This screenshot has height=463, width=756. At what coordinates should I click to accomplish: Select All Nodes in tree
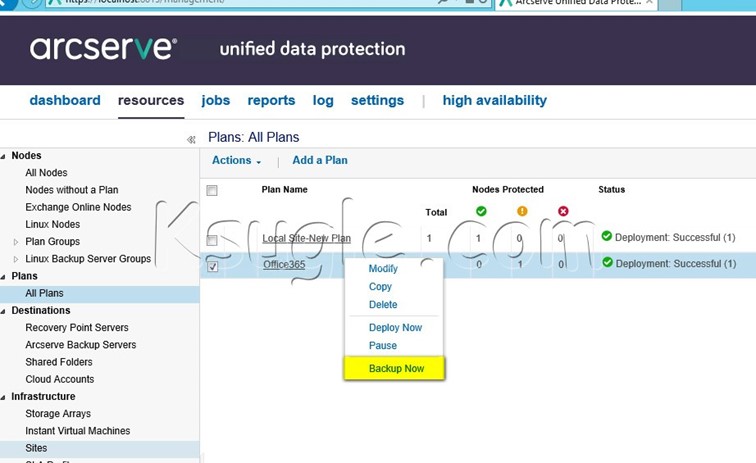coord(46,173)
